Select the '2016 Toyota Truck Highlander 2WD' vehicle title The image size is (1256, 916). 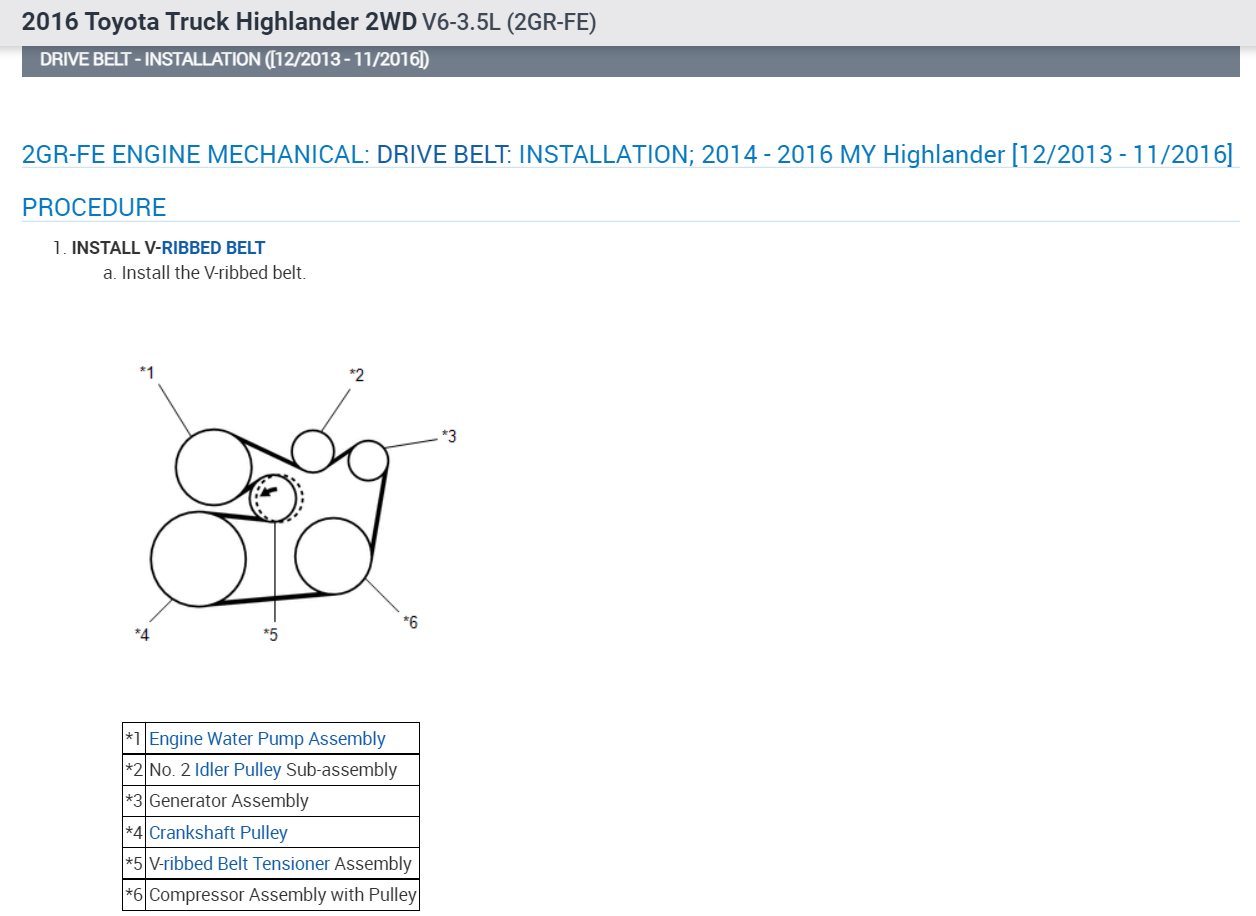point(220,21)
